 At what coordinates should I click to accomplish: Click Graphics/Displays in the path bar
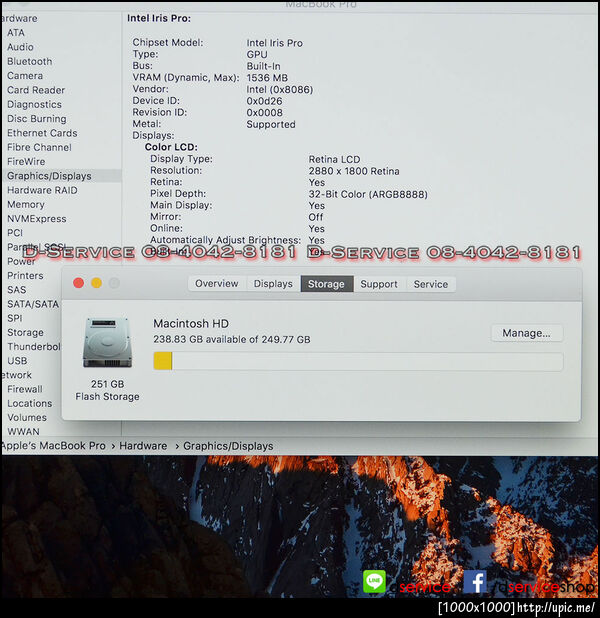click(x=228, y=446)
